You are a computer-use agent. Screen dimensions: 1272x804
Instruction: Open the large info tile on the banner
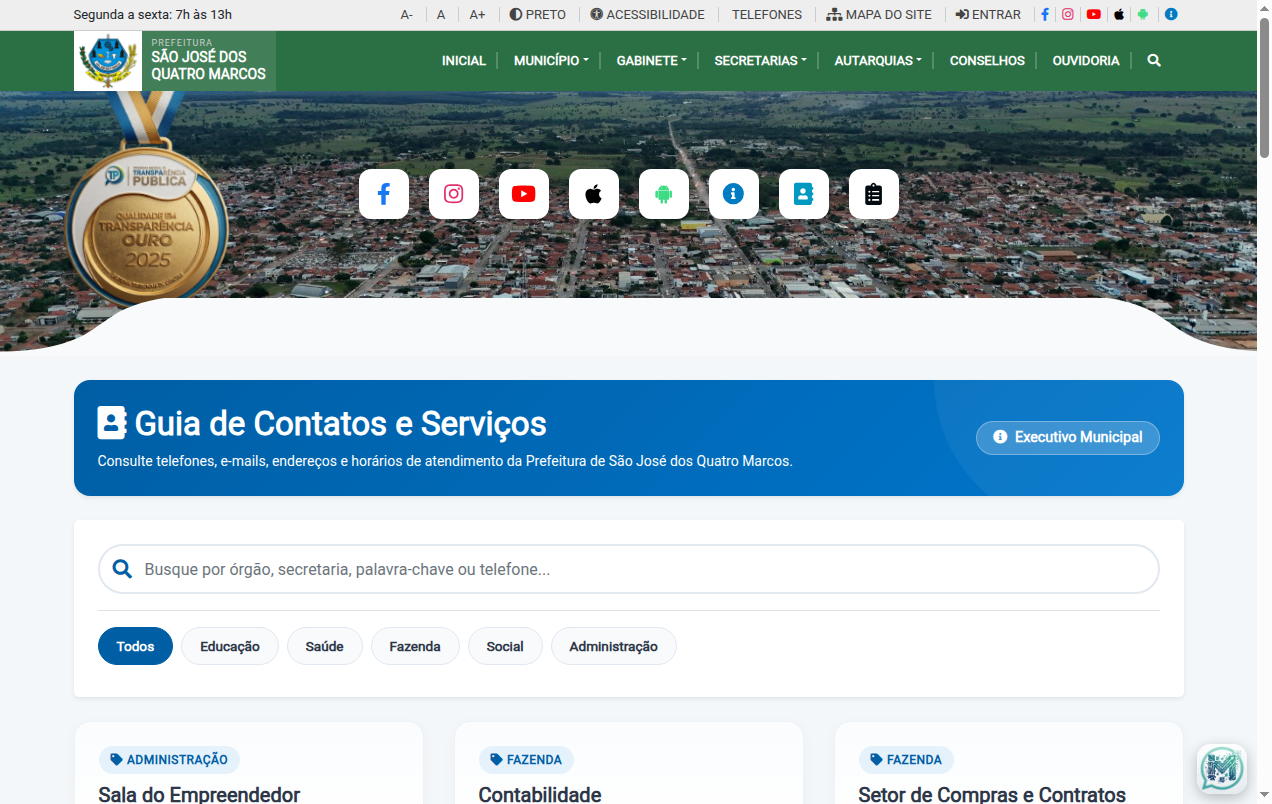tap(734, 194)
